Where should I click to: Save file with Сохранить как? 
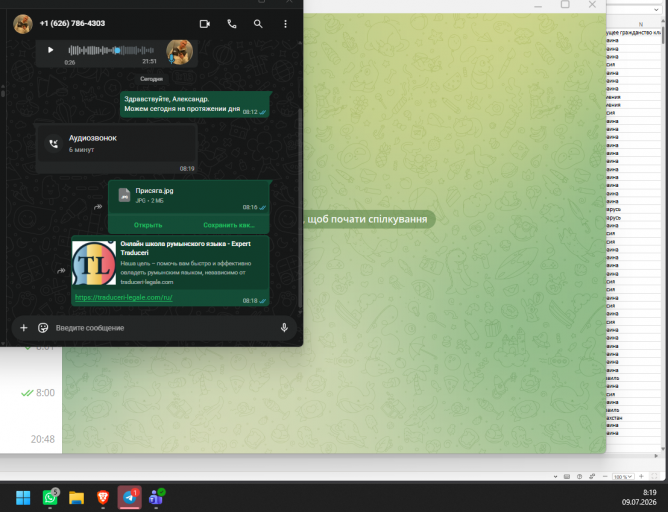[x=229, y=225]
